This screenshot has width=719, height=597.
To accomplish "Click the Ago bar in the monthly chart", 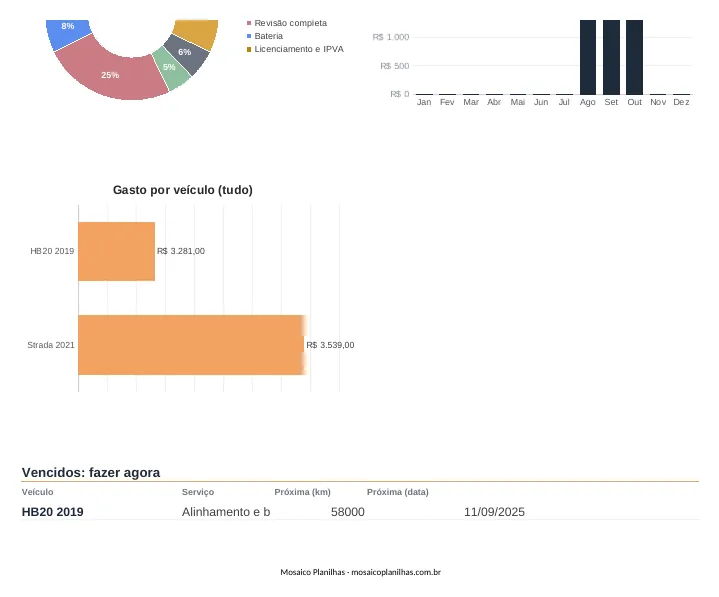I will click(x=588, y=57).
